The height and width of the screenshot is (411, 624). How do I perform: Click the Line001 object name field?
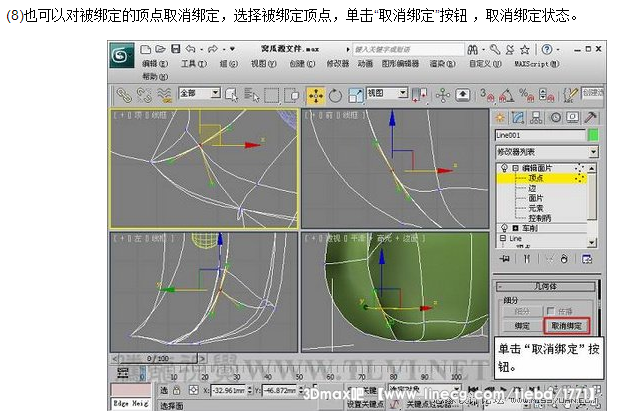pos(540,135)
